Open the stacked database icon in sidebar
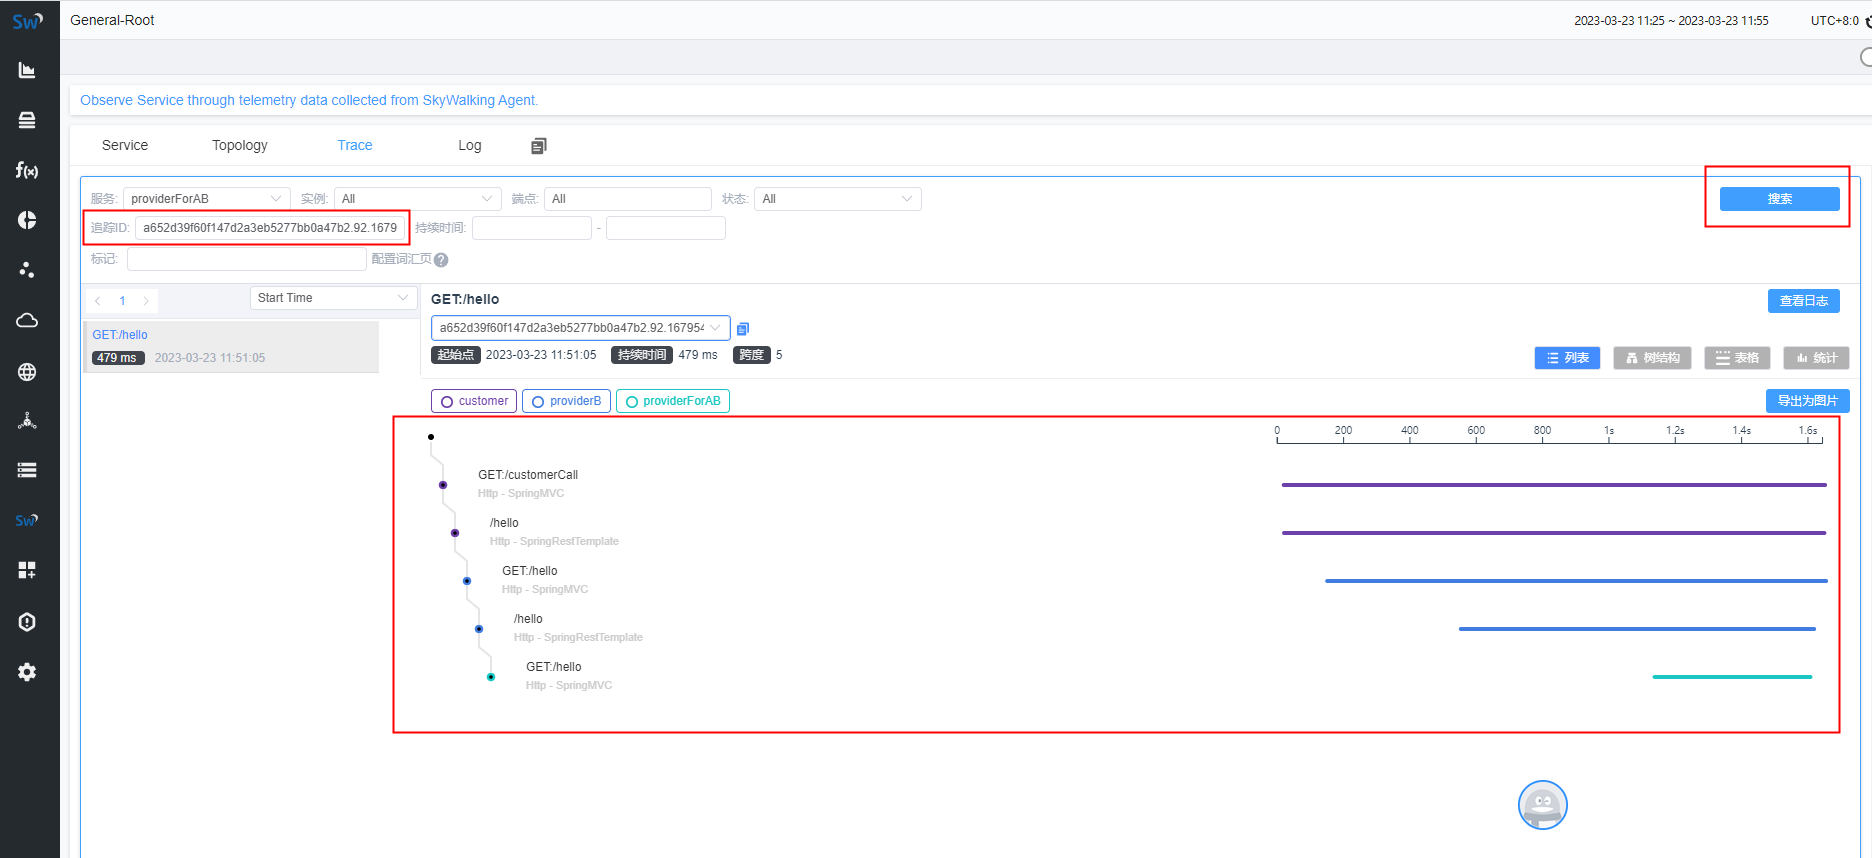The image size is (1872, 858). coord(27,120)
